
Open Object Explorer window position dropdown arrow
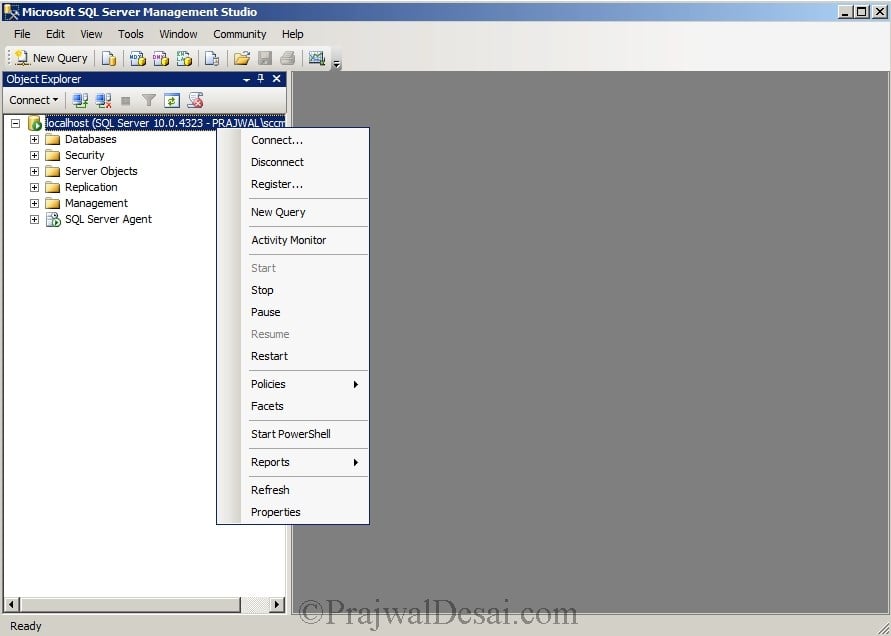coord(246,80)
